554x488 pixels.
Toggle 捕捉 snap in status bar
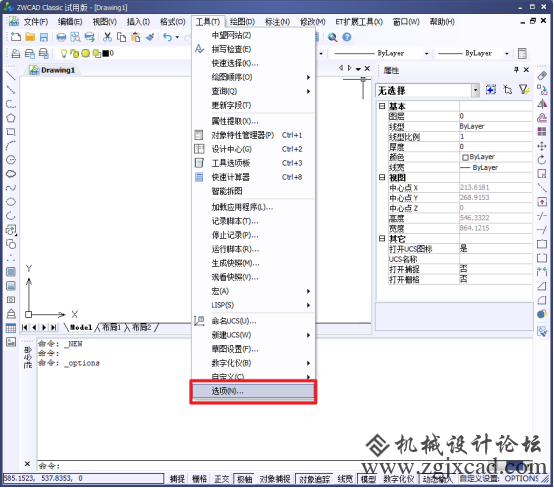point(177,479)
